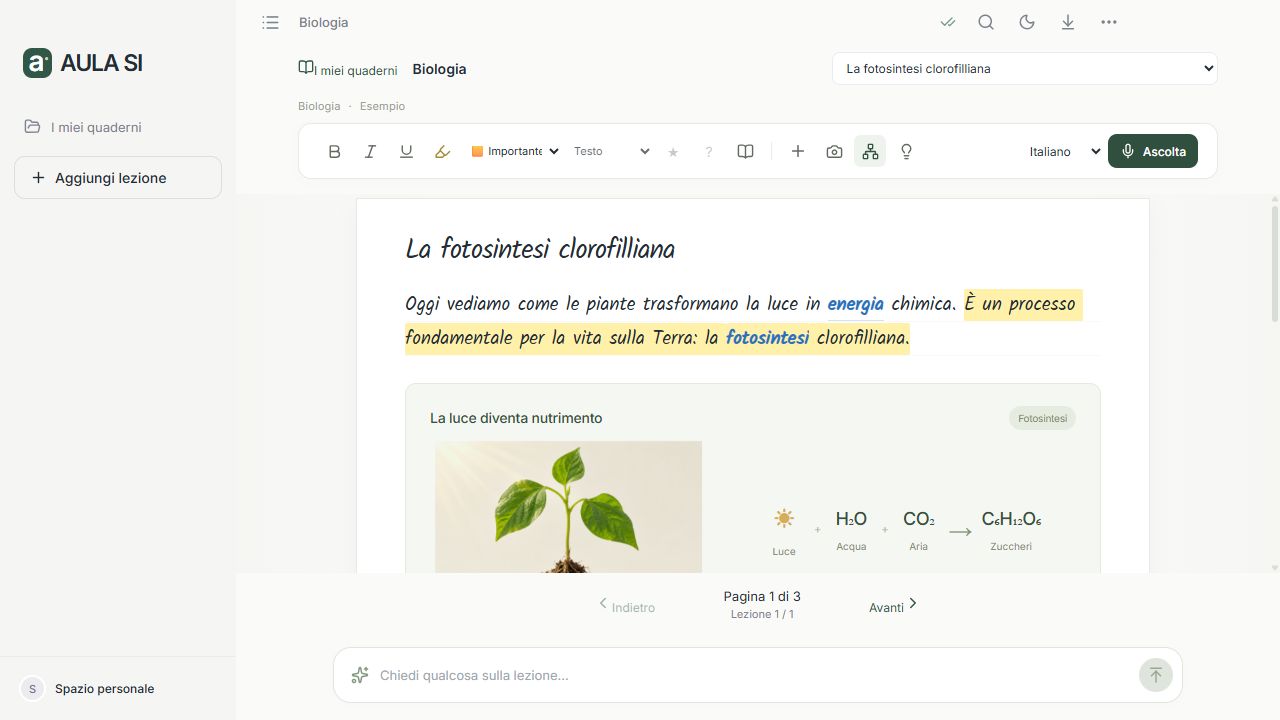Click the blue word energia
The width and height of the screenshot is (1280, 720).
pyautogui.click(x=855, y=303)
